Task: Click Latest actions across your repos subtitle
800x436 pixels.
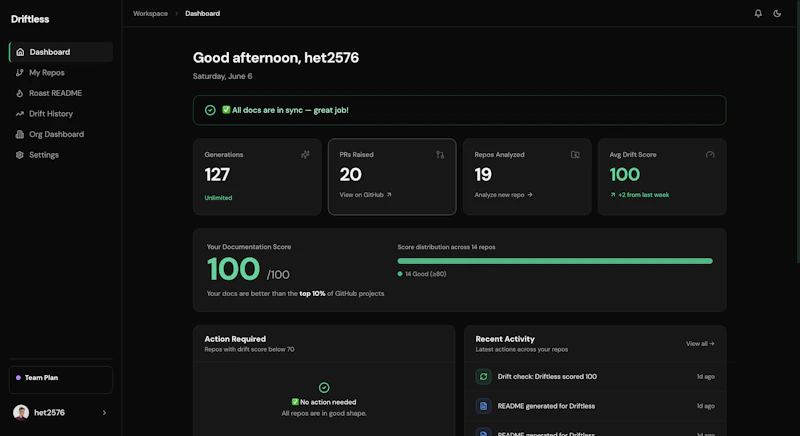Action: pyautogui.click(x=521, y=350)
